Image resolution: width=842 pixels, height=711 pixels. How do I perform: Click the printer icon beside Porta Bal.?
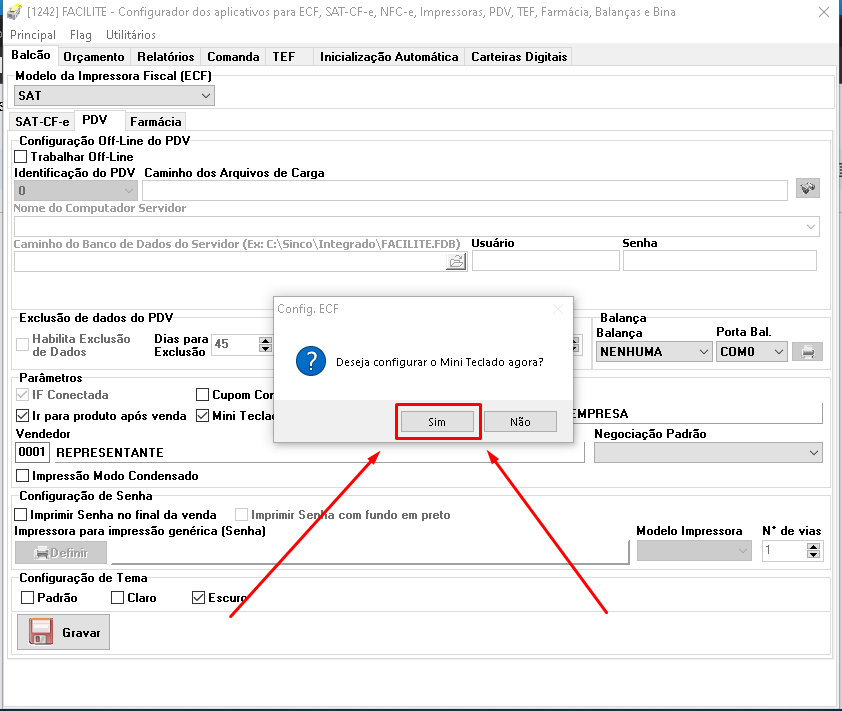coord(808,352)
